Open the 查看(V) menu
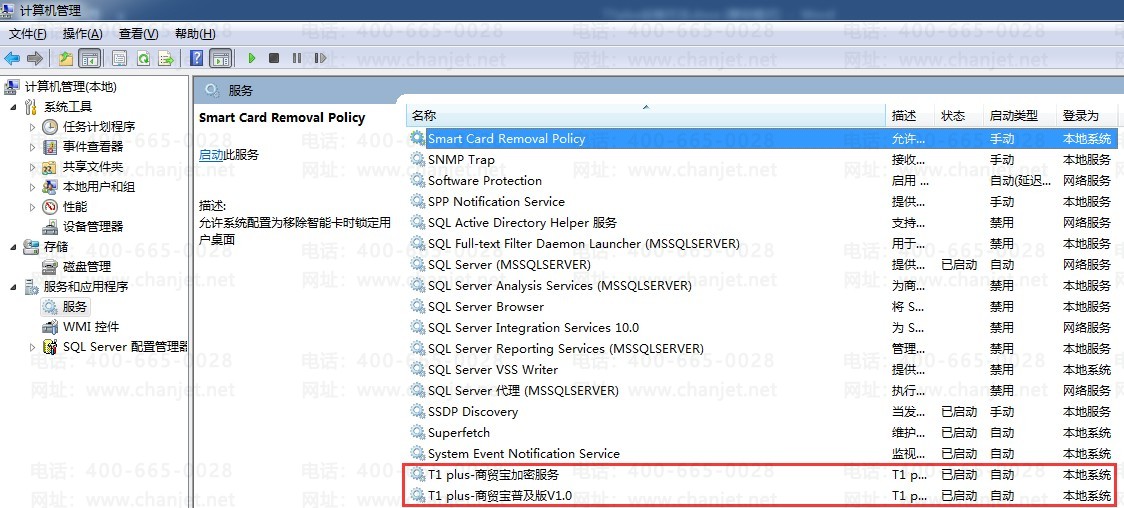The image size is (1124, 508). (x=138, y=33)
